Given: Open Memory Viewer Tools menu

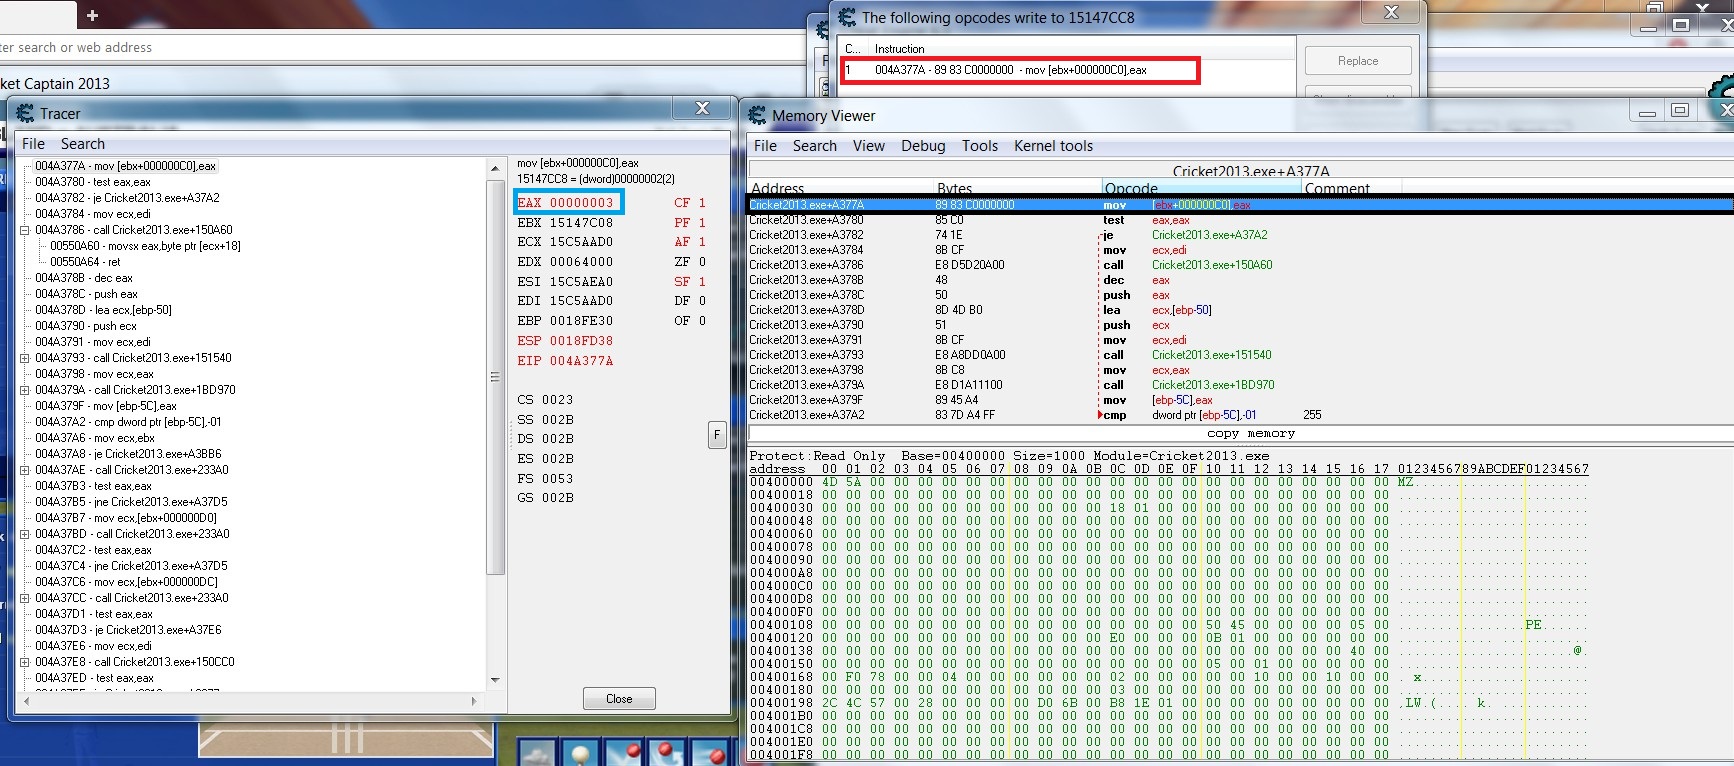Looking at the screenshot, I should tap(979, 146).
